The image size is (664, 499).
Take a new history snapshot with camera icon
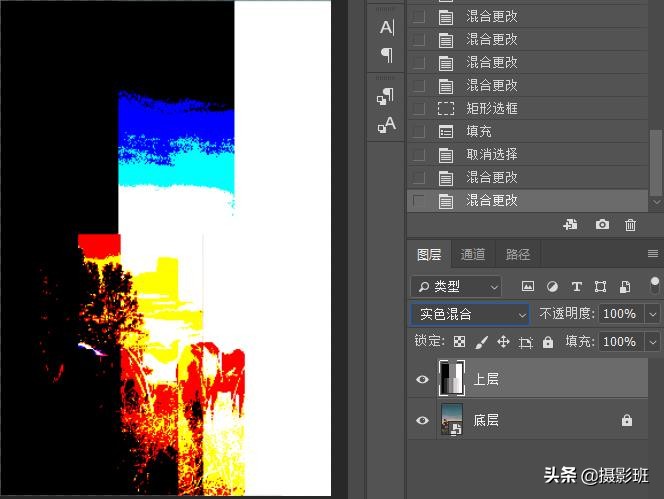pos(602,225)
